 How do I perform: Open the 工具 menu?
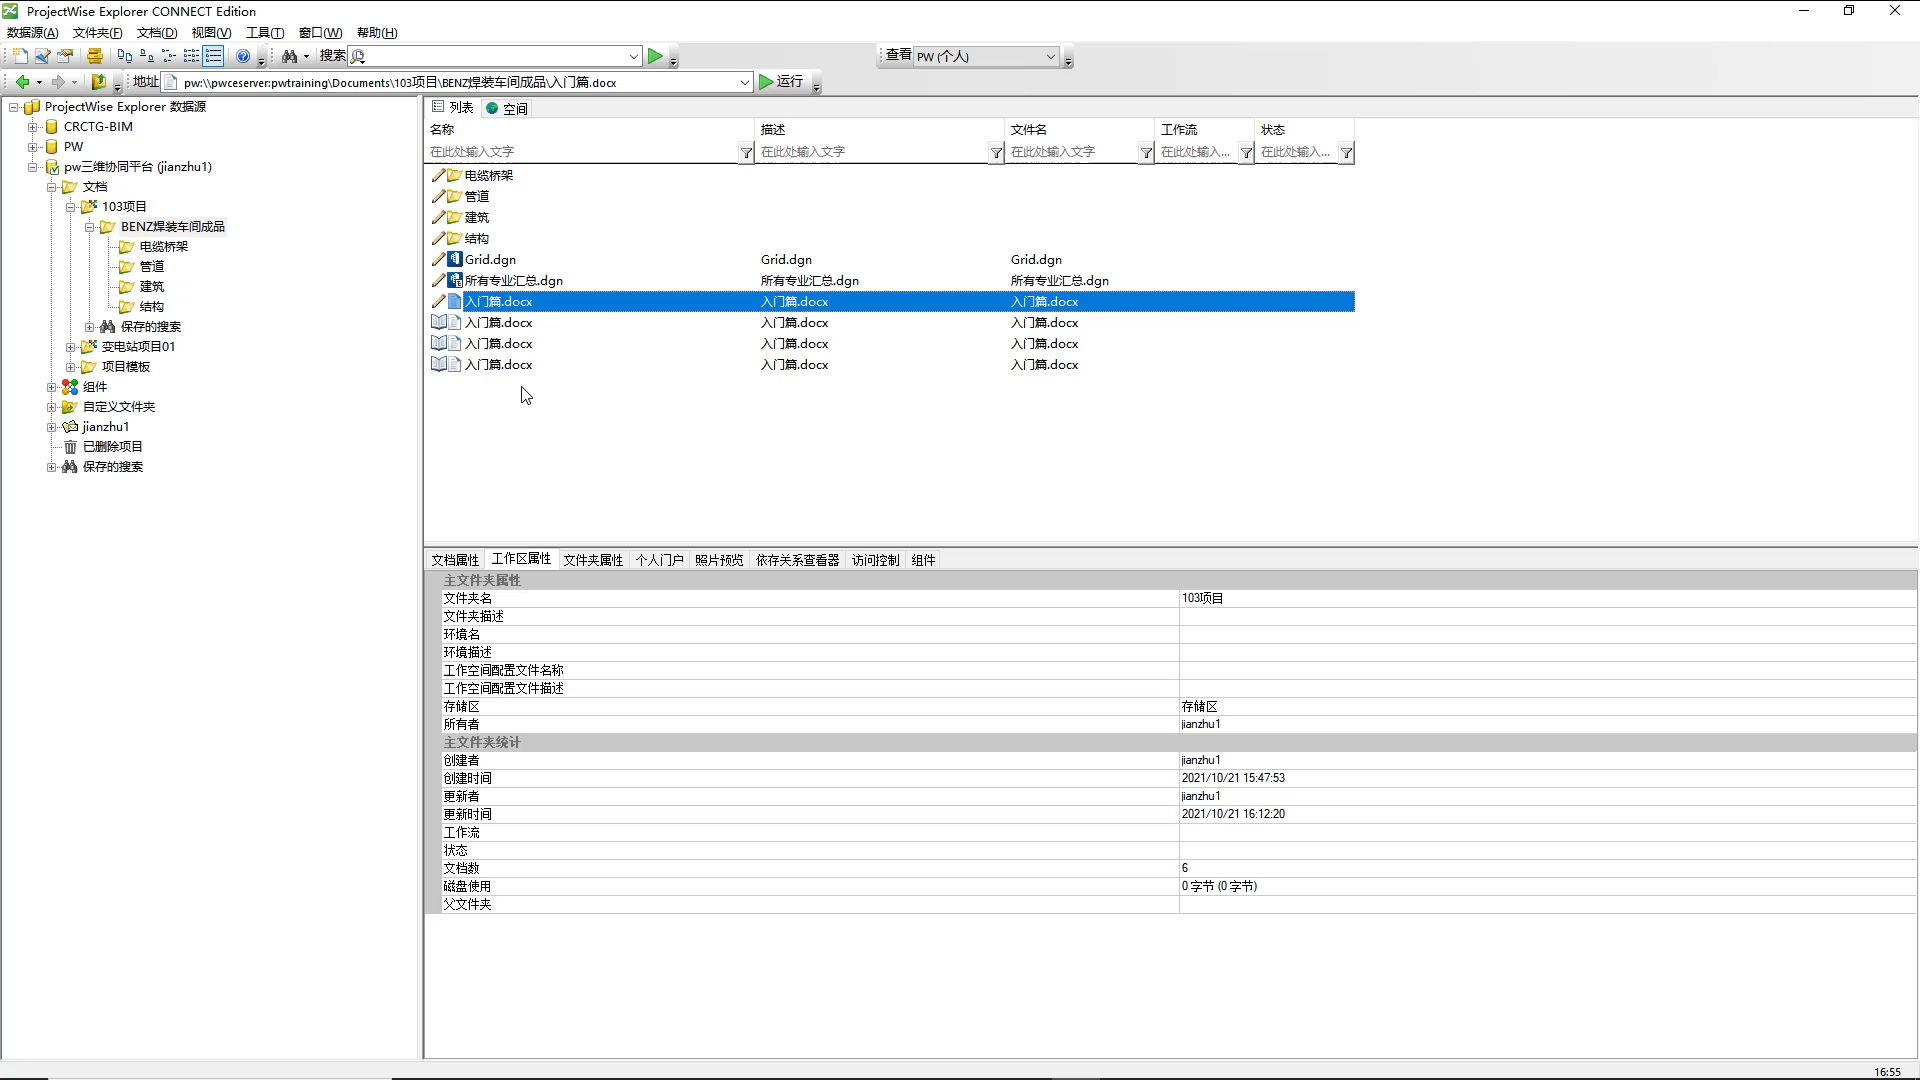[x=265, y=33]
